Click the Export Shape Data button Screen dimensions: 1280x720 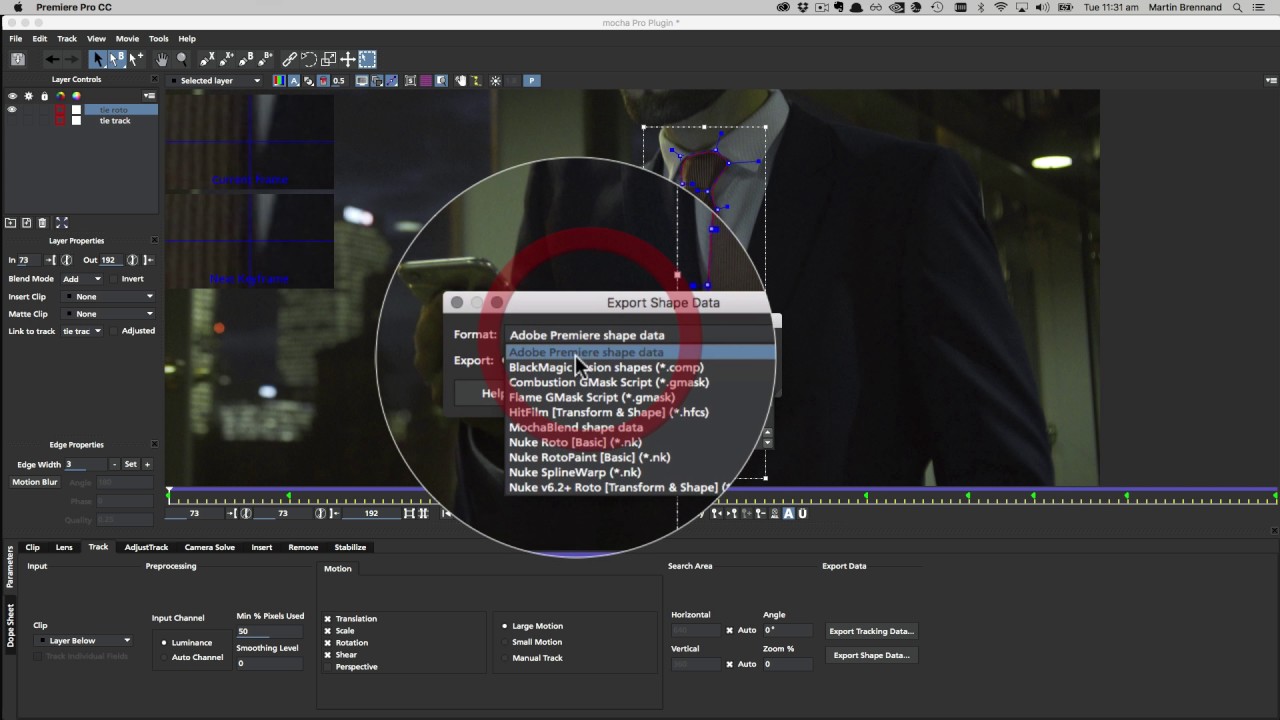871,655
